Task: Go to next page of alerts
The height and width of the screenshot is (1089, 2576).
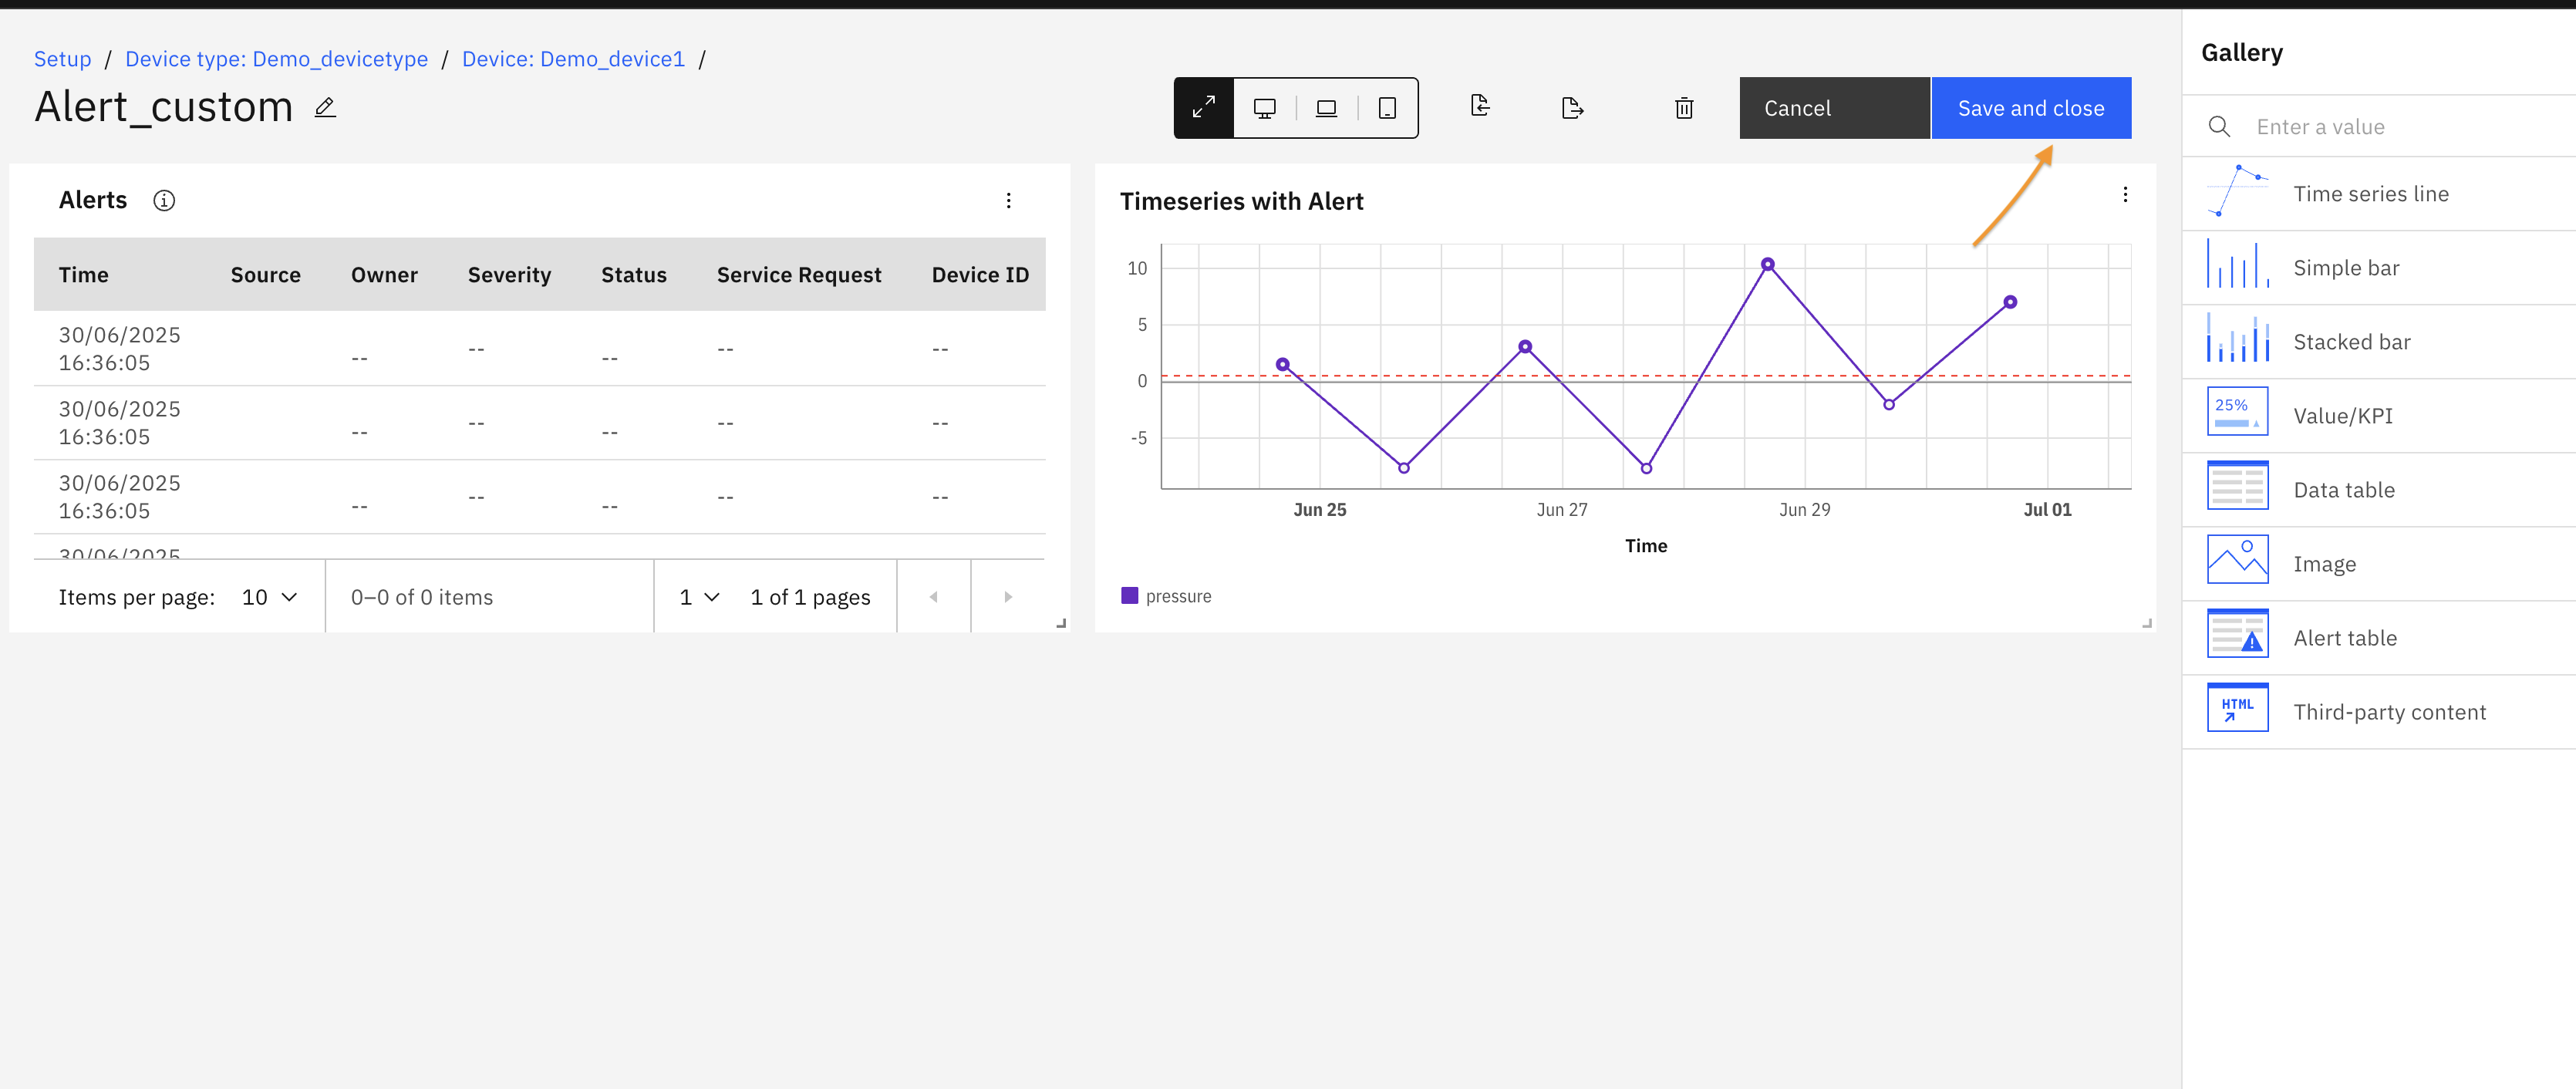Action: click(x=1008, y=597)
